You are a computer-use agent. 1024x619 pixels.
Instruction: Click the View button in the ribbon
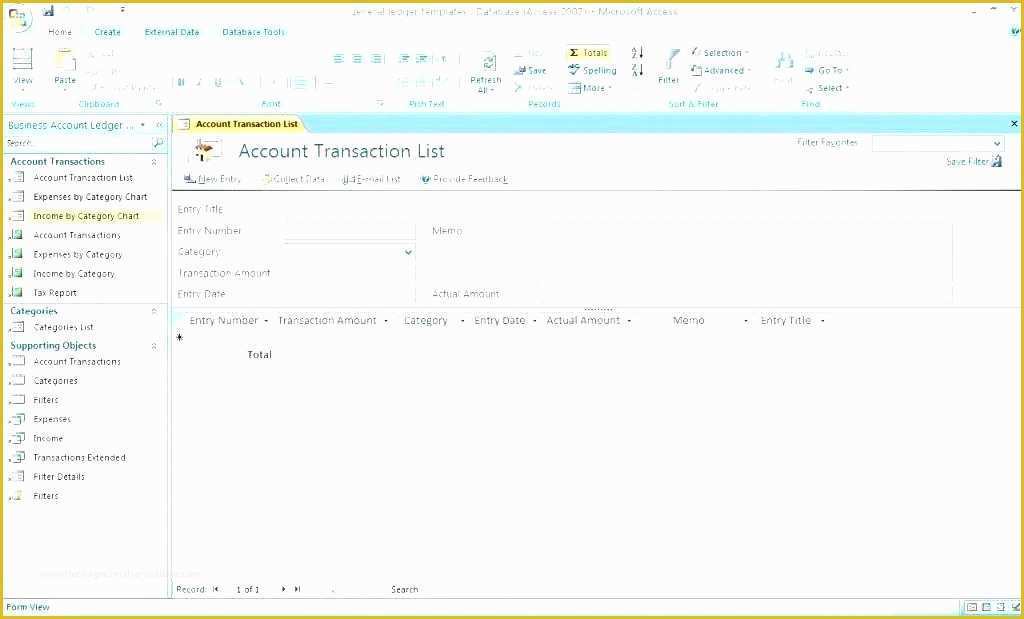[23, 67]
